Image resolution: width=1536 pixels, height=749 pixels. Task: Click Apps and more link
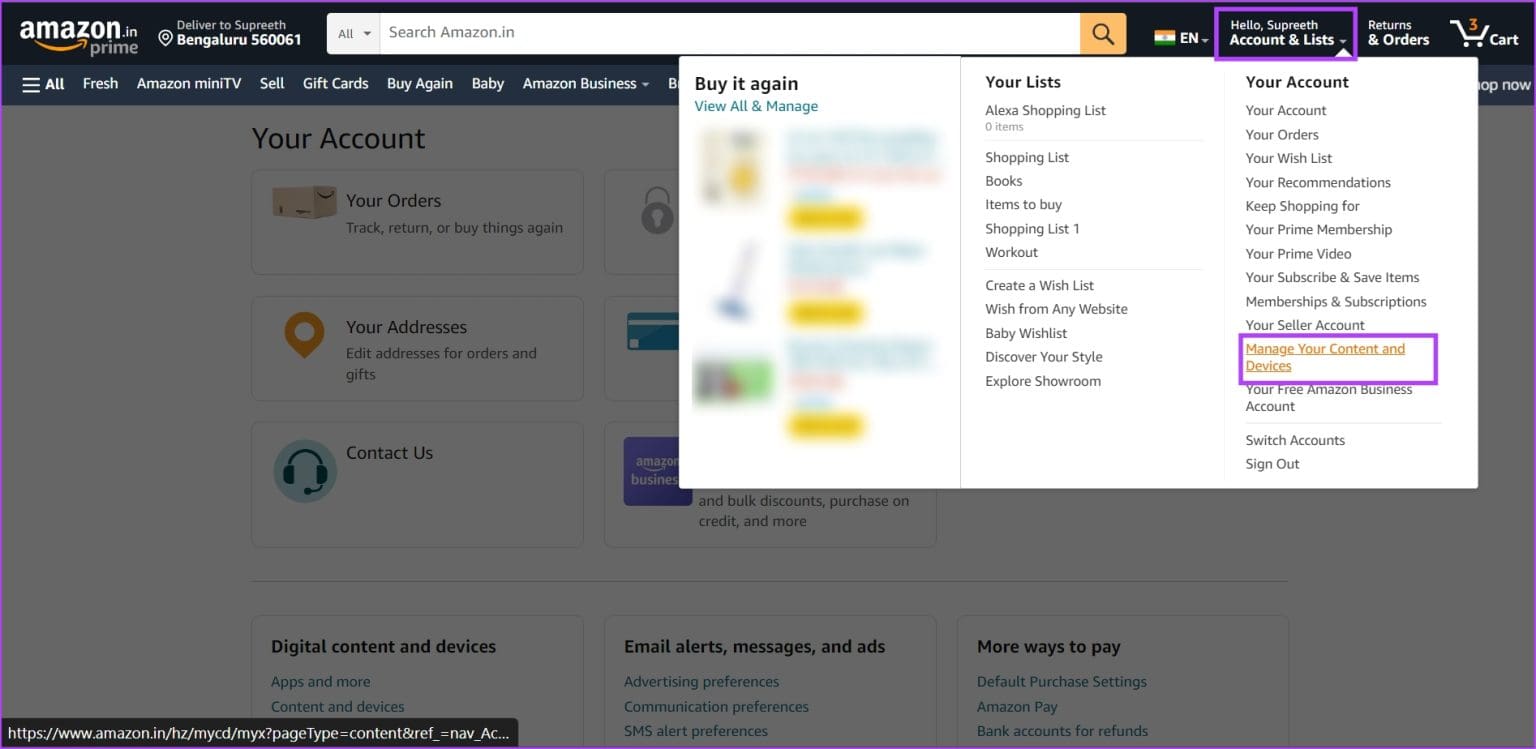pyautogui.click(x=320, y=681)
